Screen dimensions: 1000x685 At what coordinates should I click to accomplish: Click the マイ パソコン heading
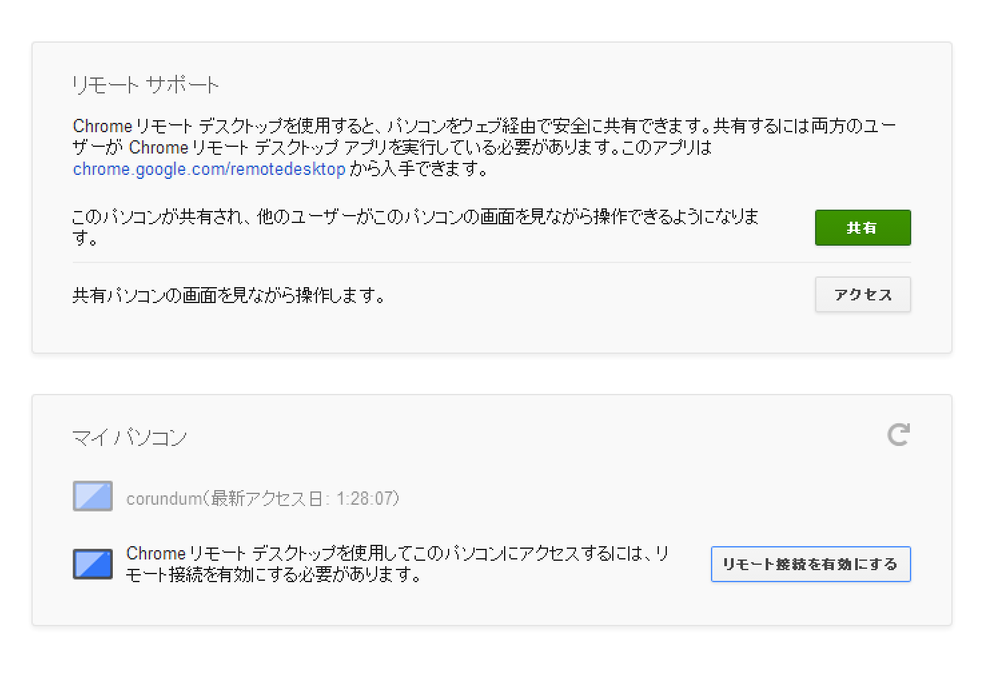coord(130,437)
